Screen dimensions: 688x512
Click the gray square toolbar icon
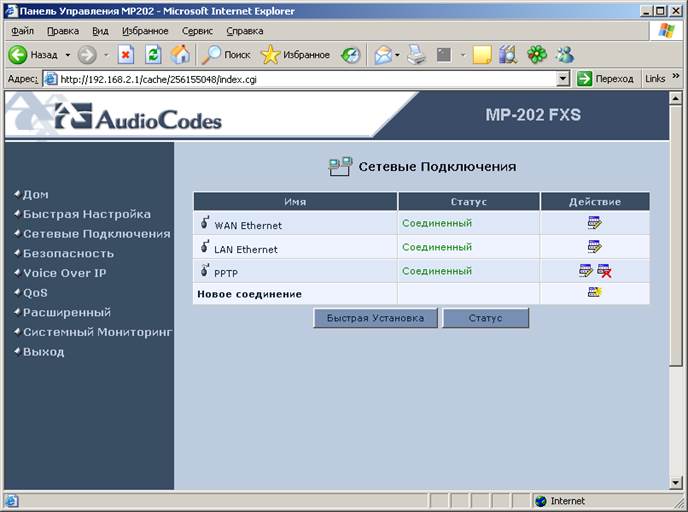tap(444, 55)
